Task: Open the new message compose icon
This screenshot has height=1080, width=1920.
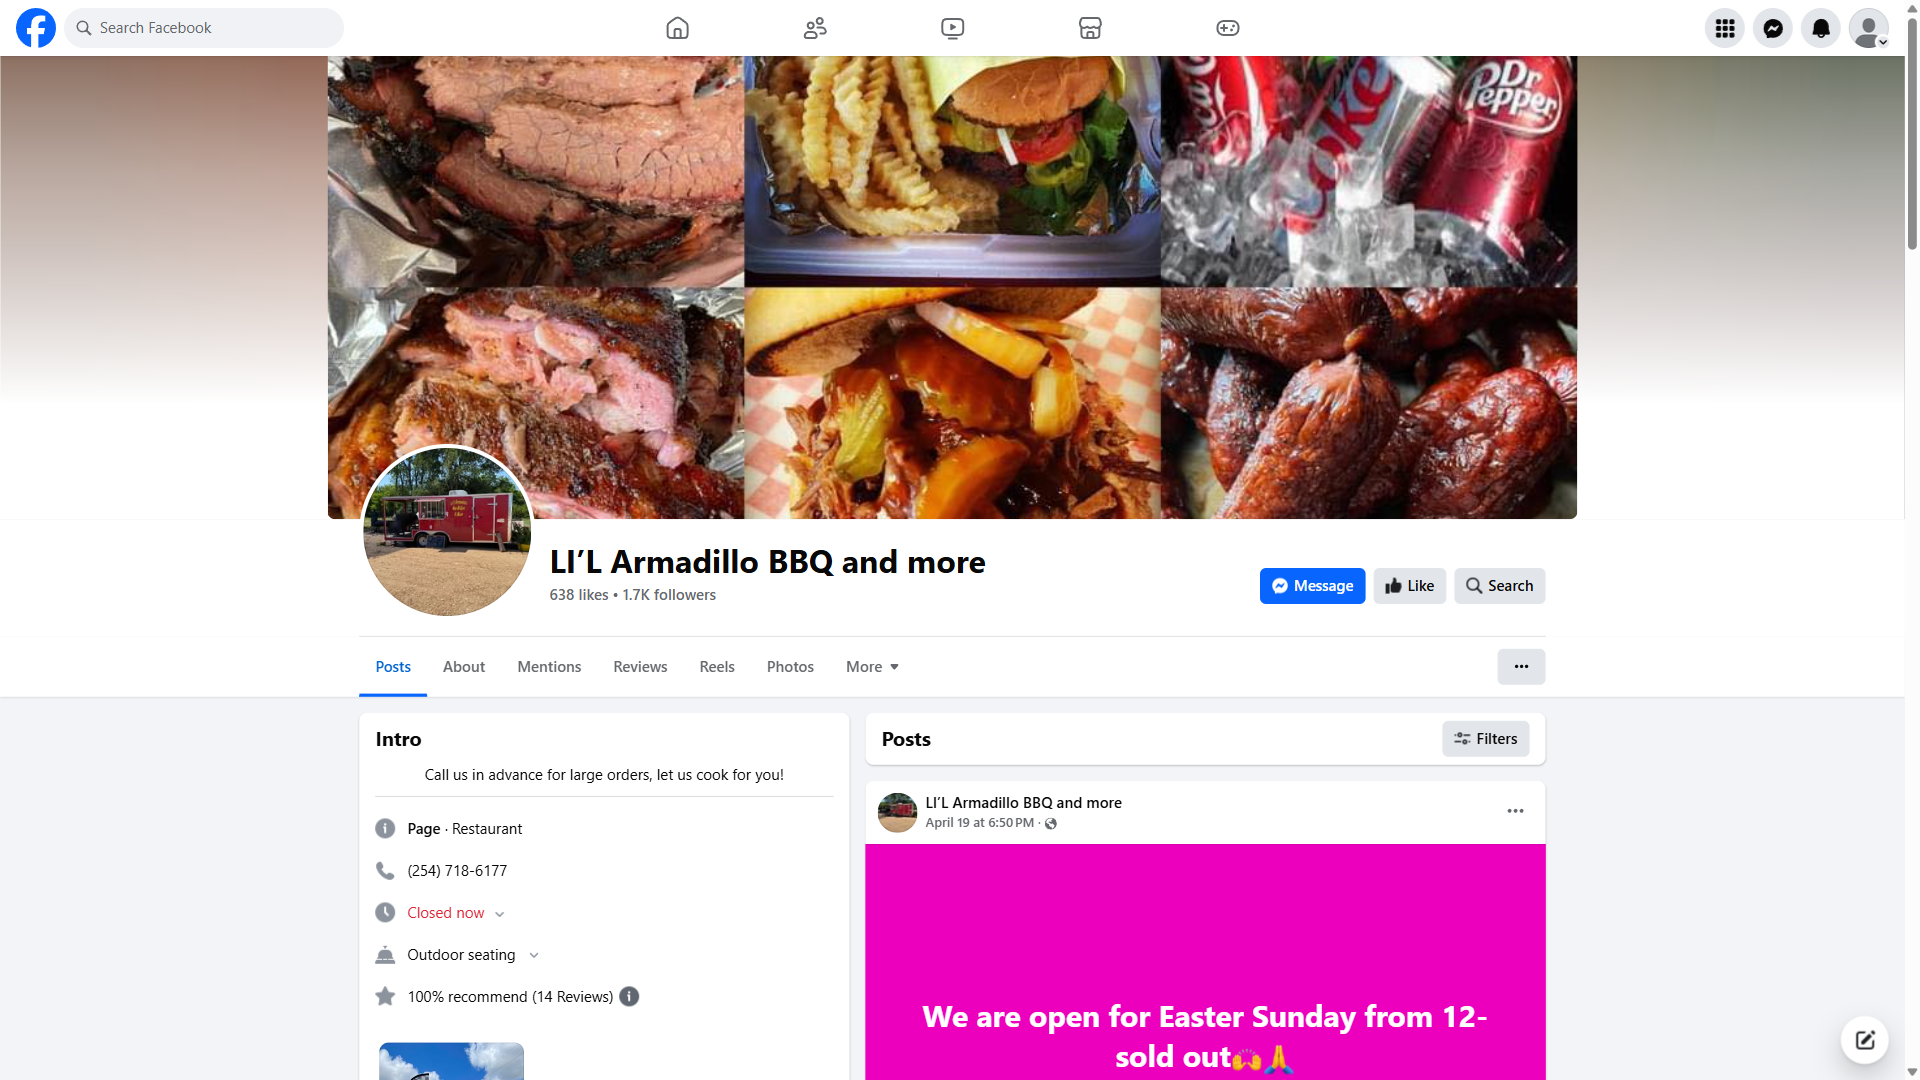Action: 1865,1040
